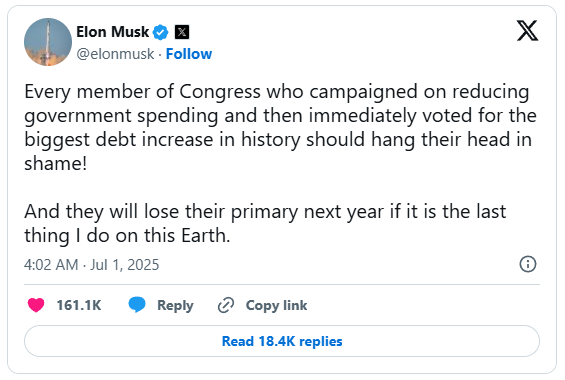
Task: Choose the Copy link text
Action: click(x=276, y=305)
